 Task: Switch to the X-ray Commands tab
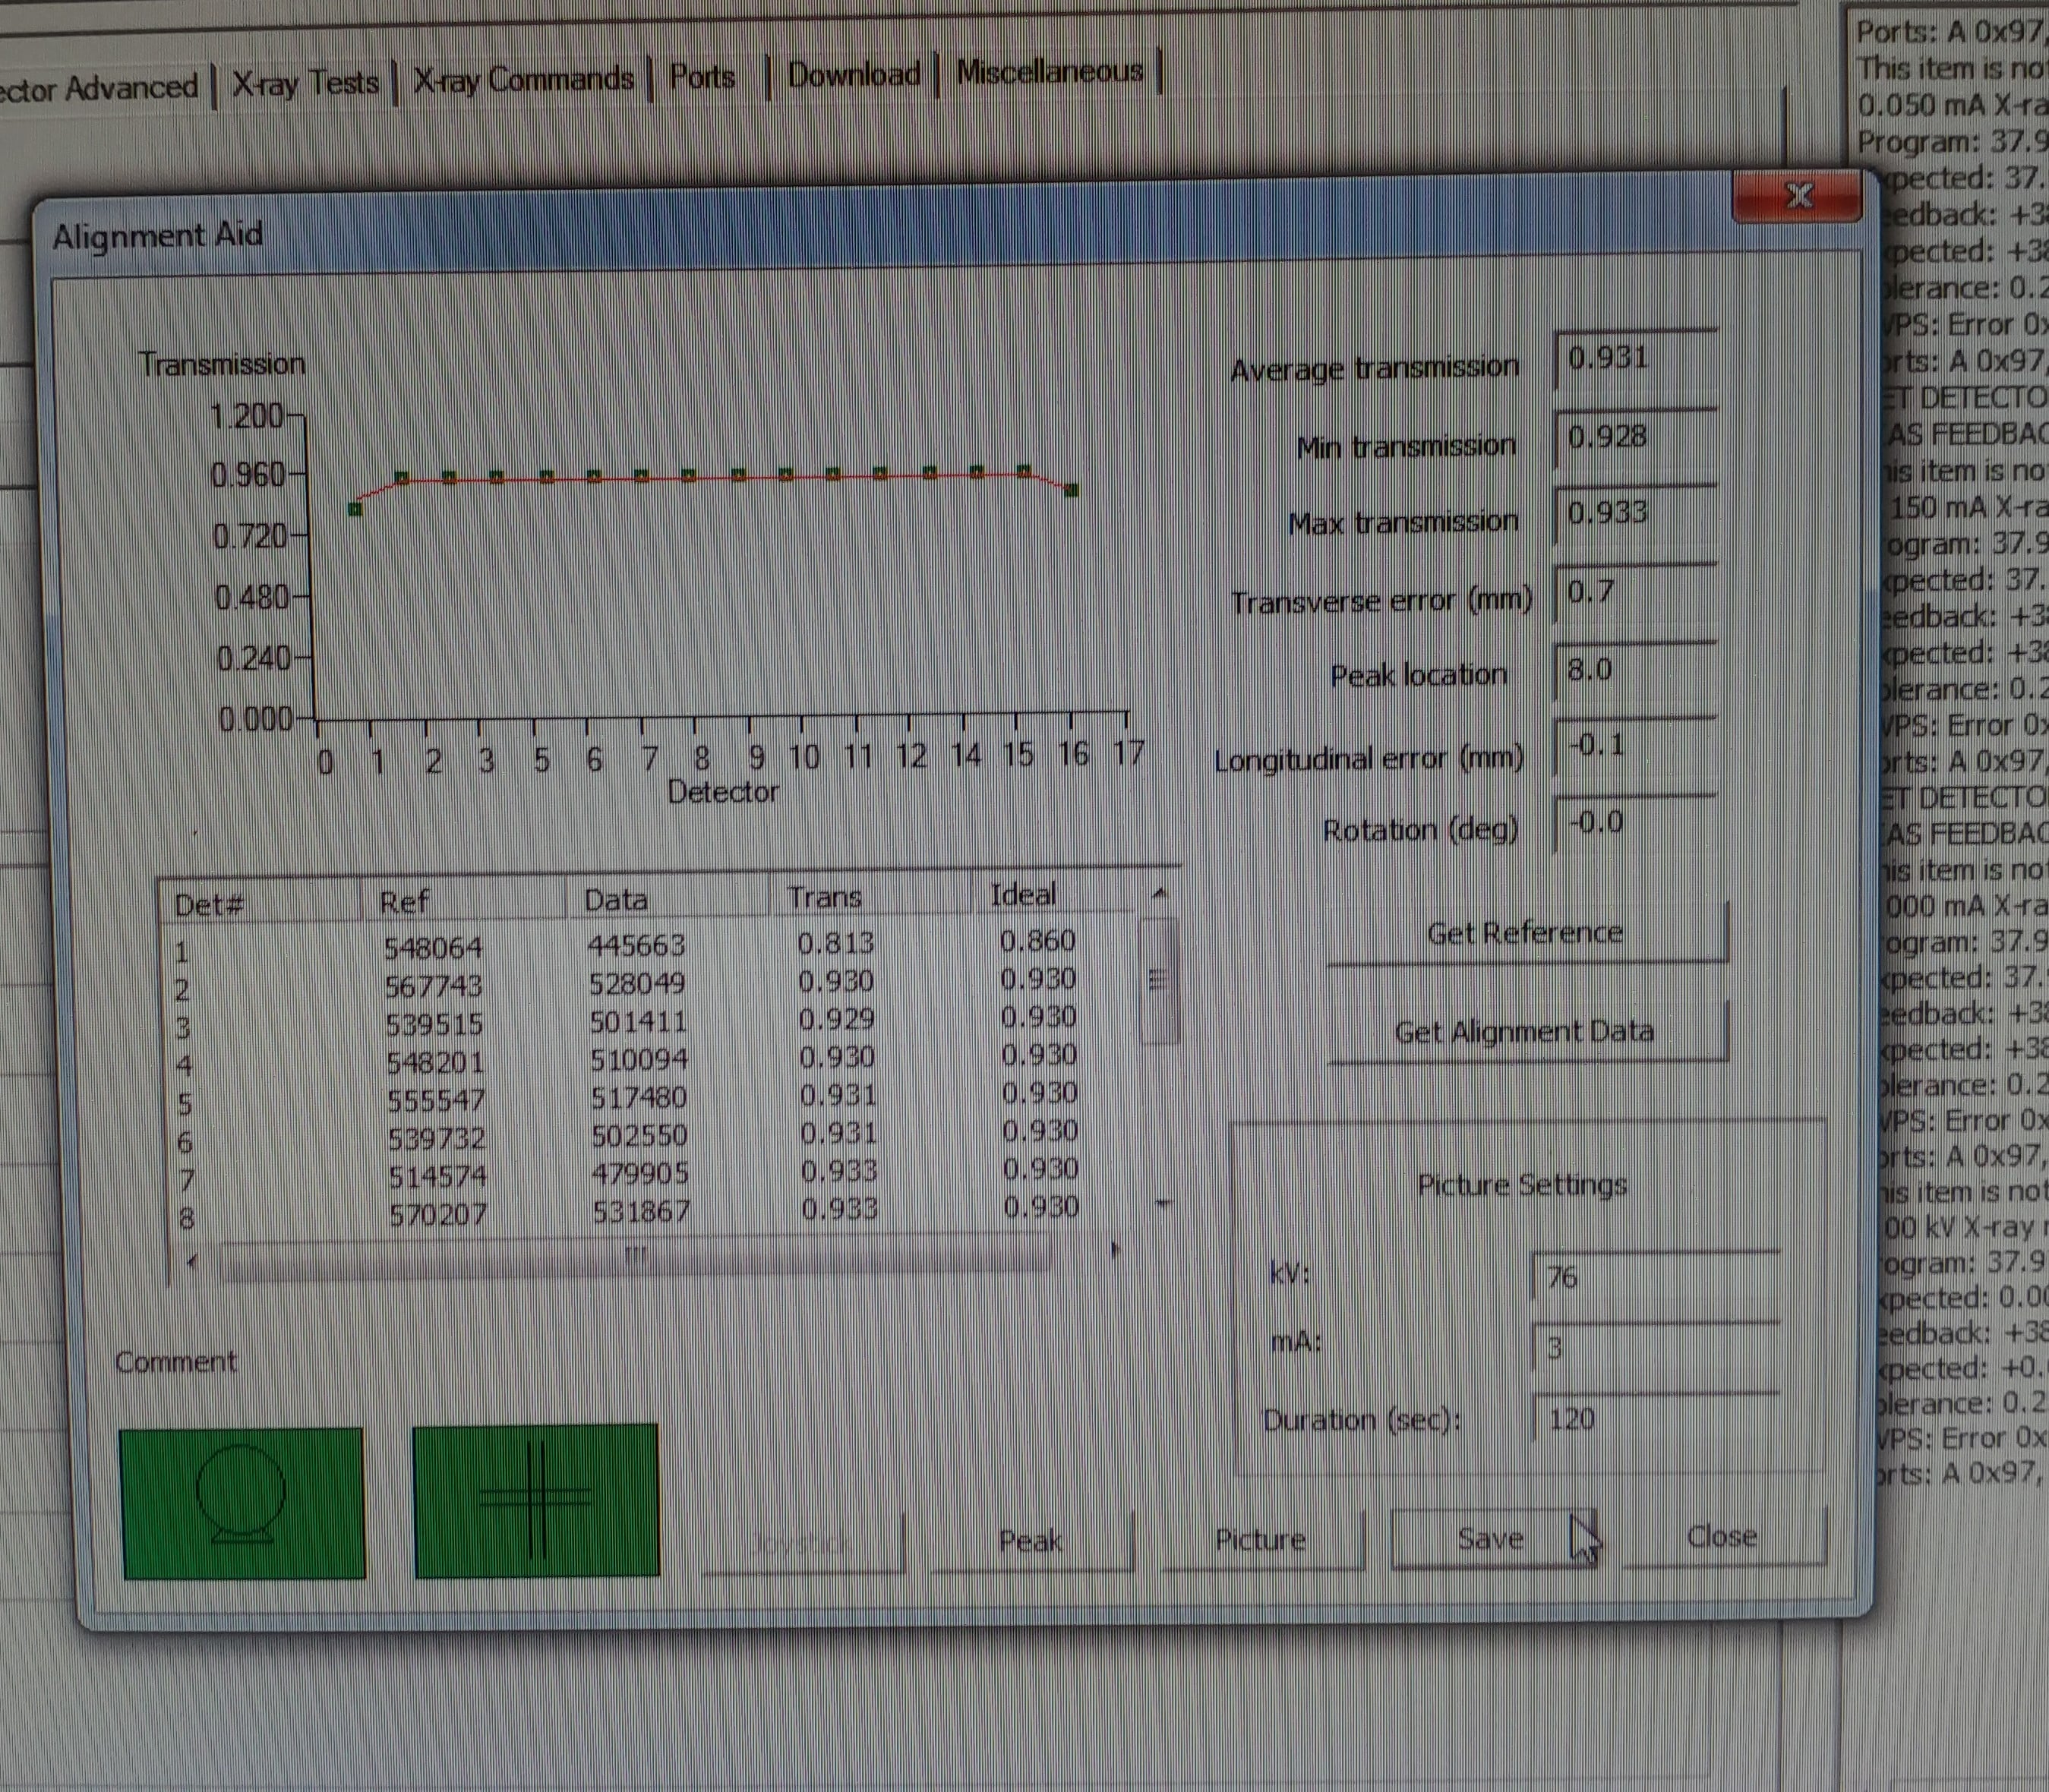[x=524, y=79]
